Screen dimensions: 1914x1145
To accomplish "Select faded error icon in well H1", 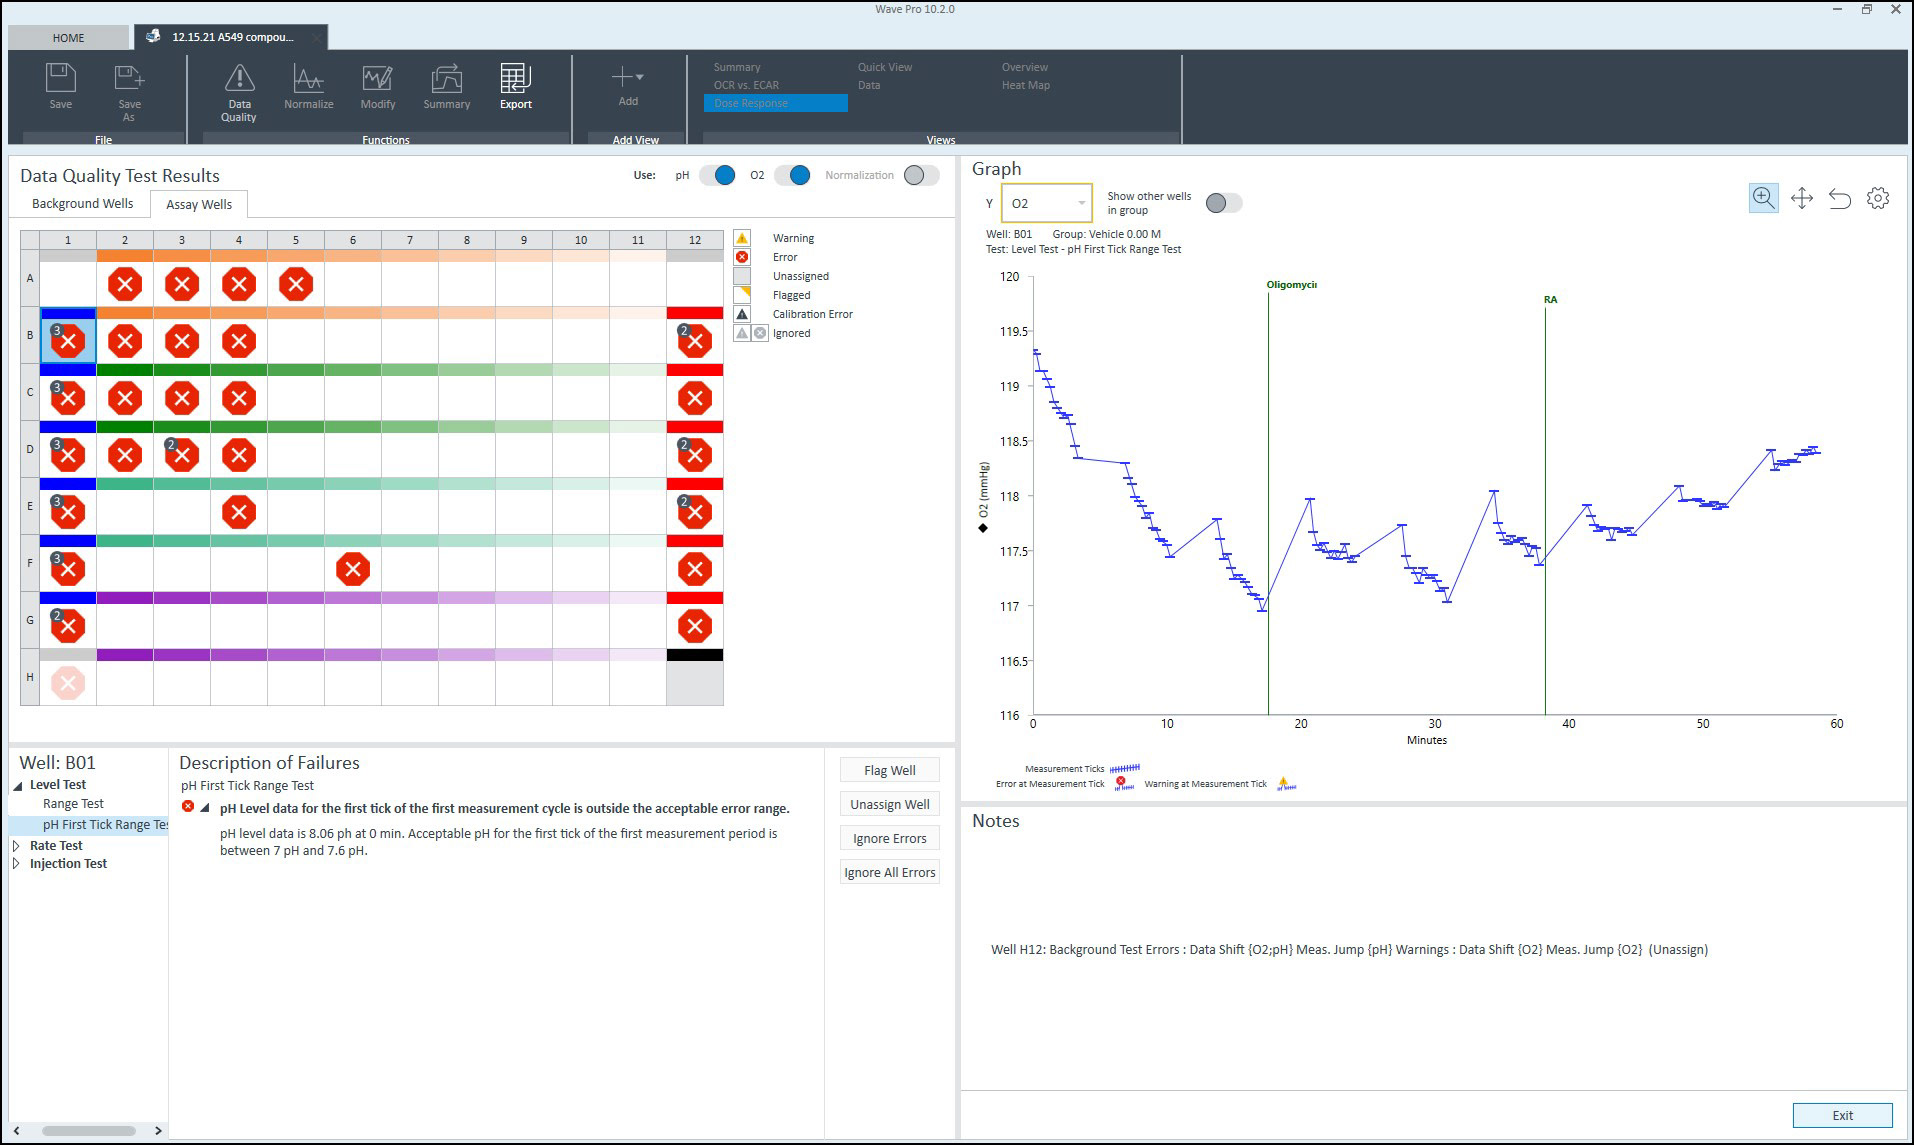I will (x=68, y=683).
